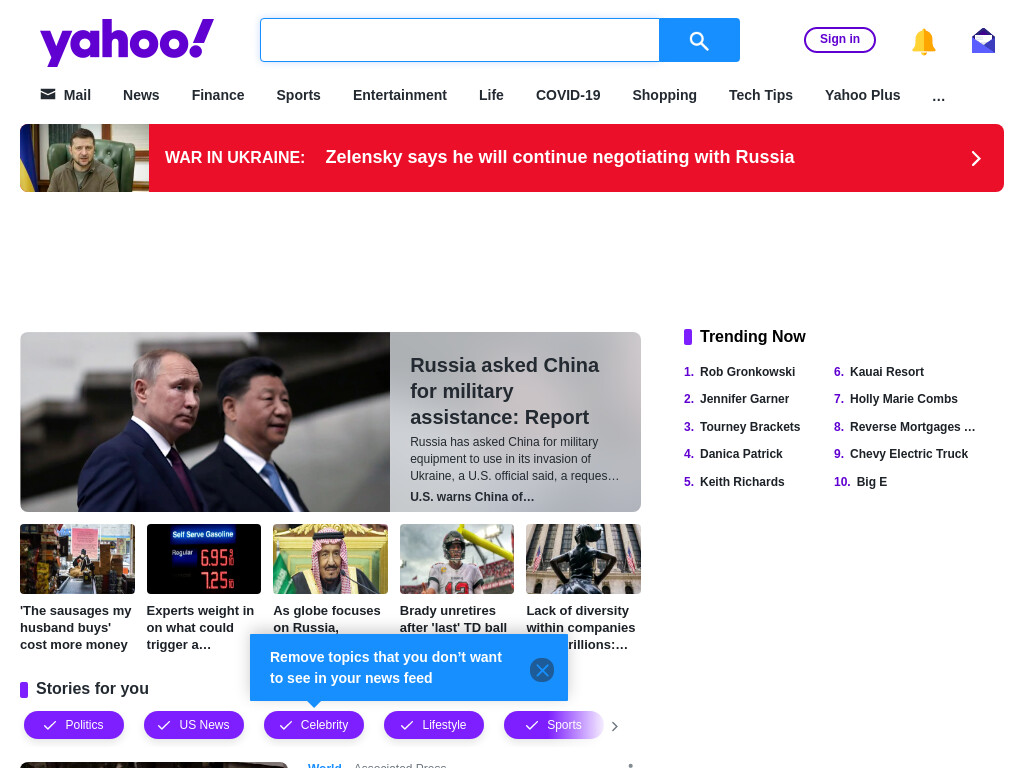Image resolution: width=1024 pixels, height=768 pixels.
Task: Open the Saudi king thumbnail
Action: (x=330, y=559)
